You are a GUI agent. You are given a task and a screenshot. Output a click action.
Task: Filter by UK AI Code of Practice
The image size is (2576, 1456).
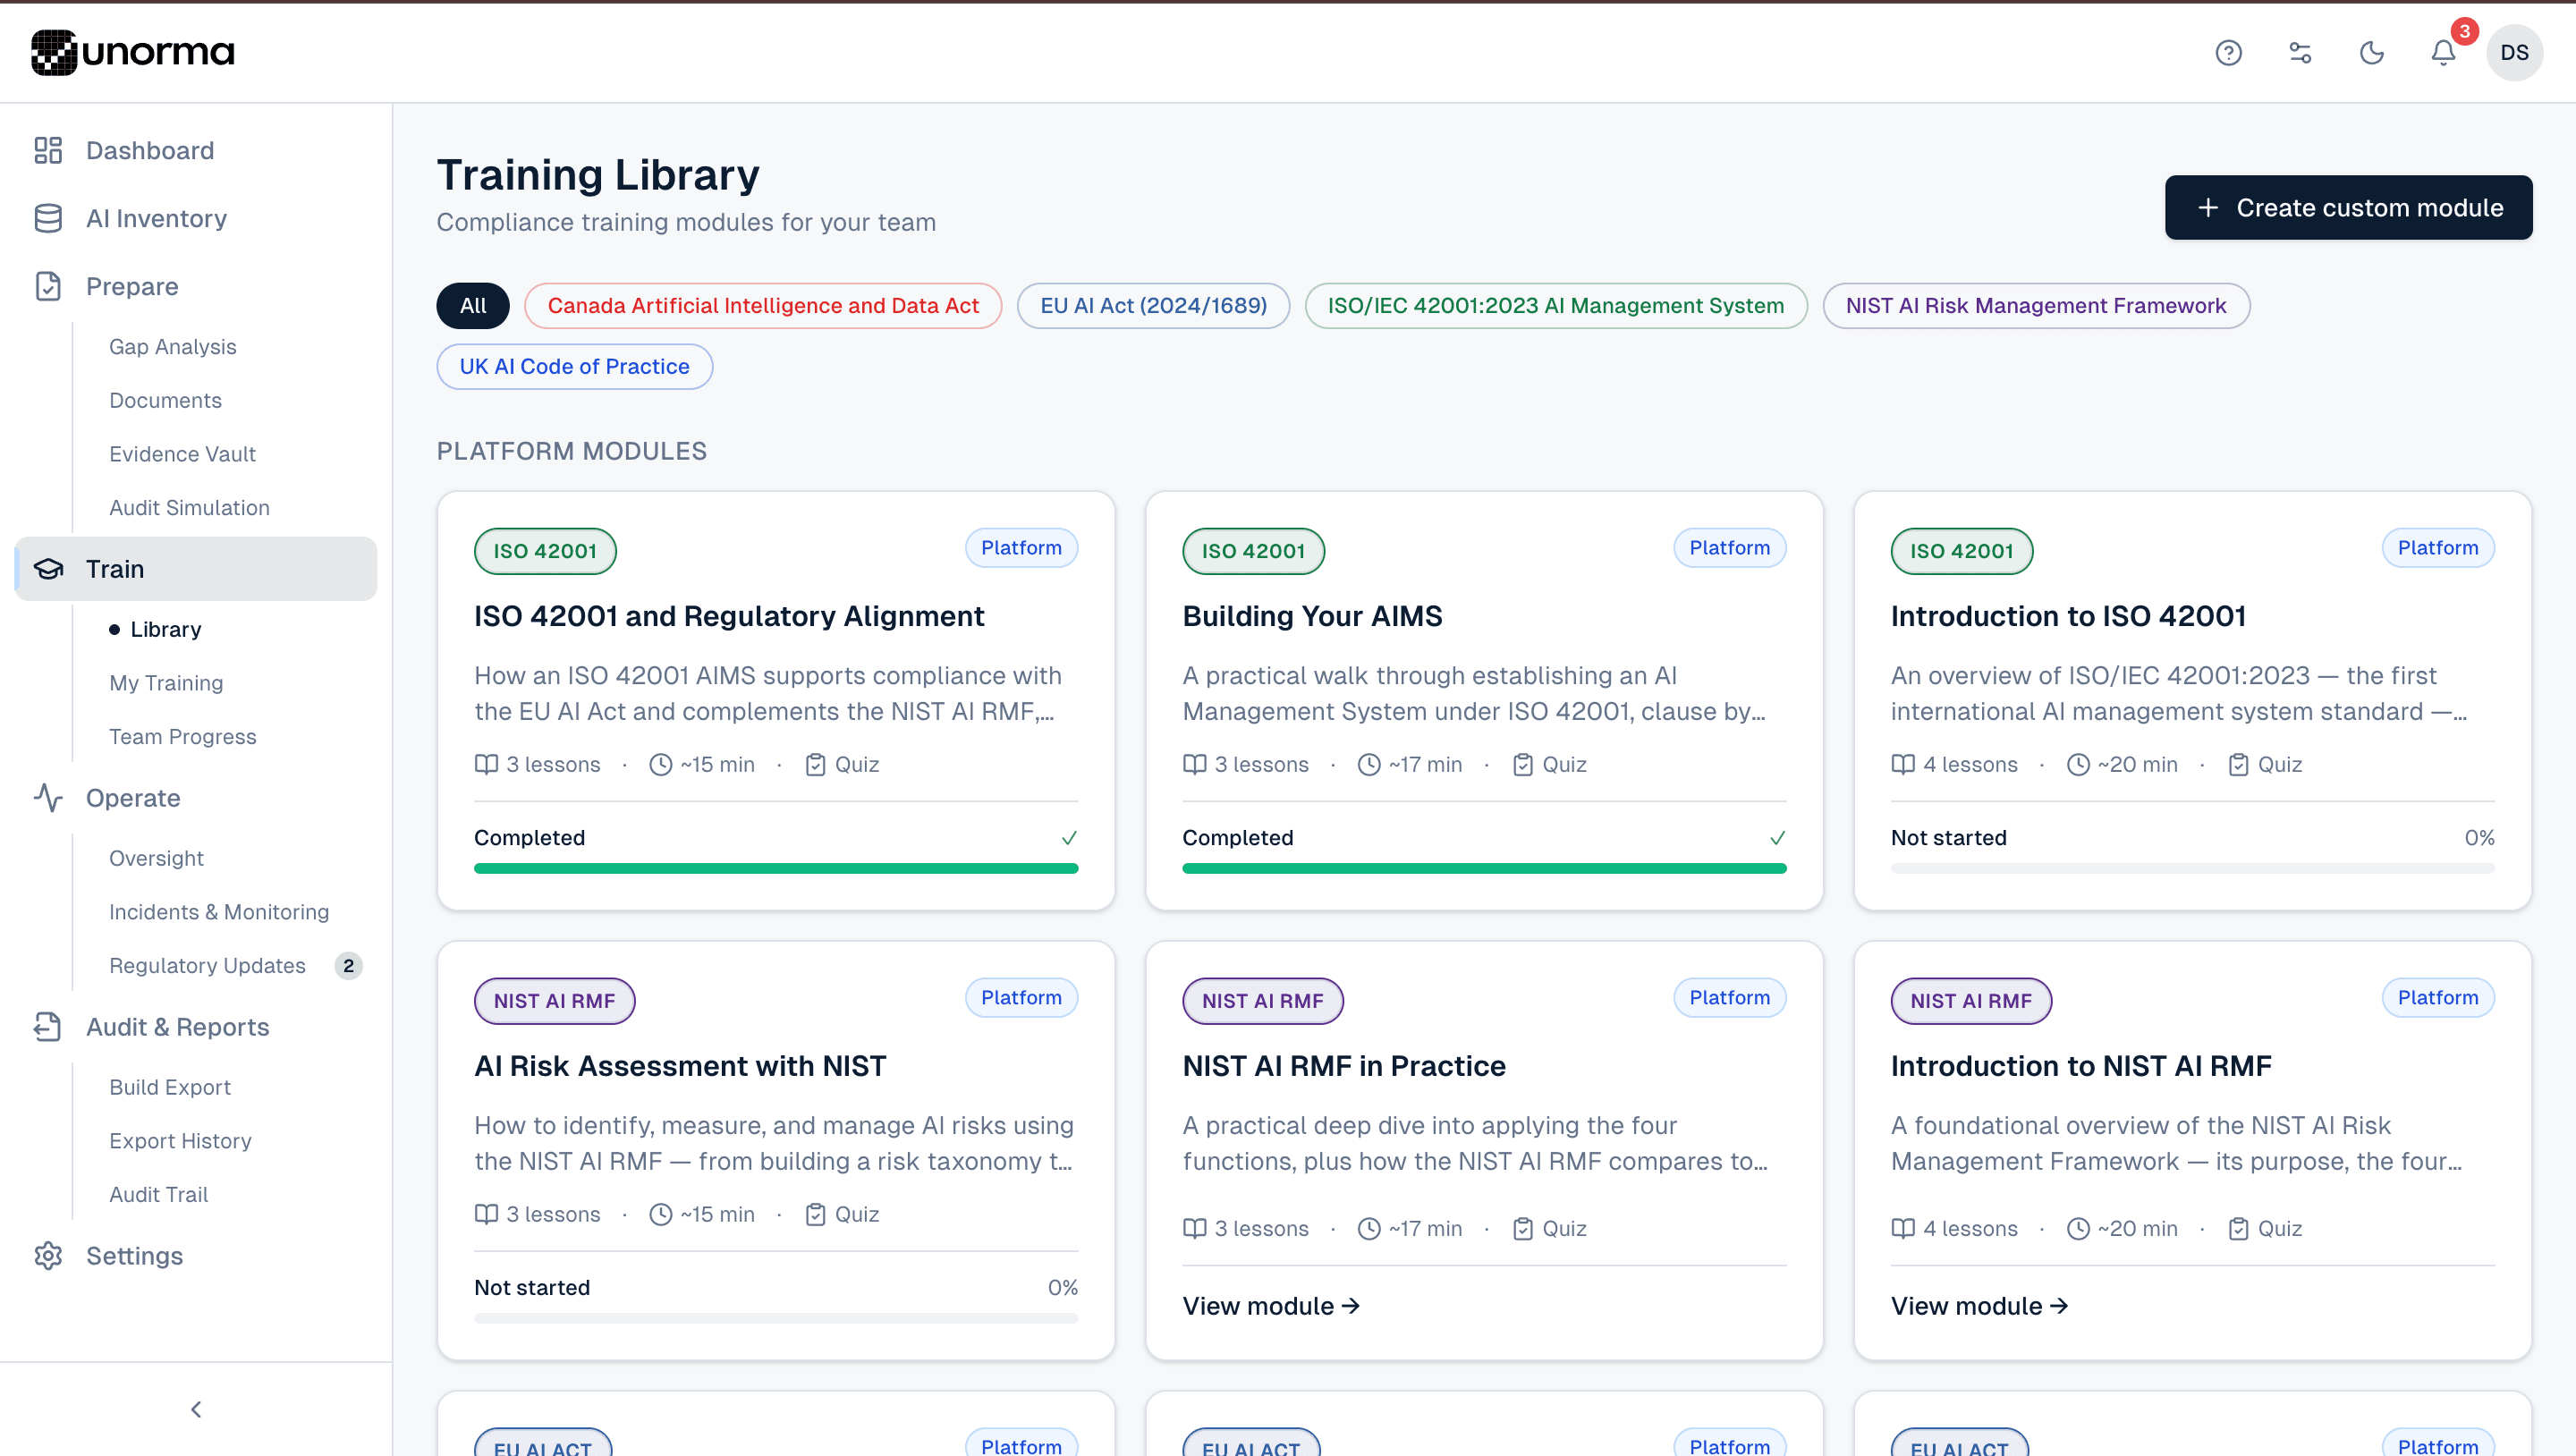(574, 367)
